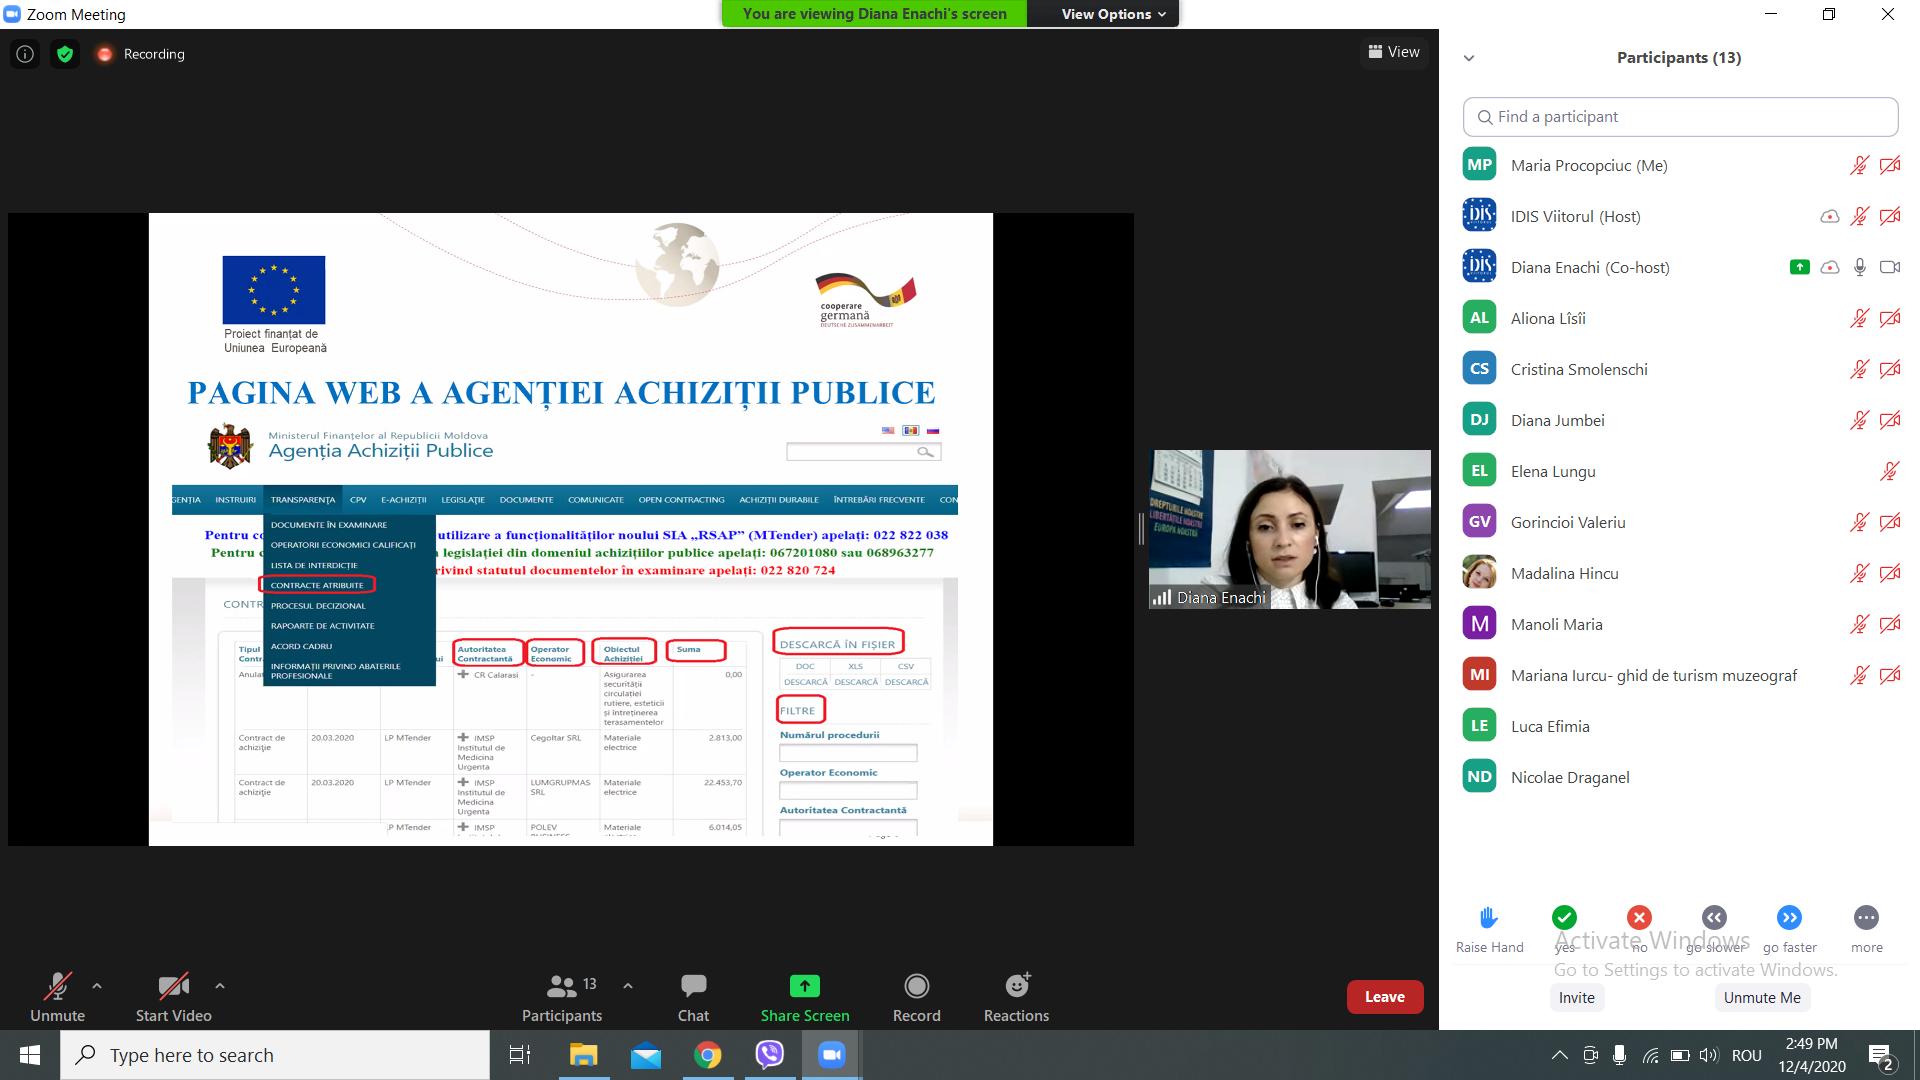Click Share Screen
This screenshot has height=1080, width=1920.
(805, 998)
